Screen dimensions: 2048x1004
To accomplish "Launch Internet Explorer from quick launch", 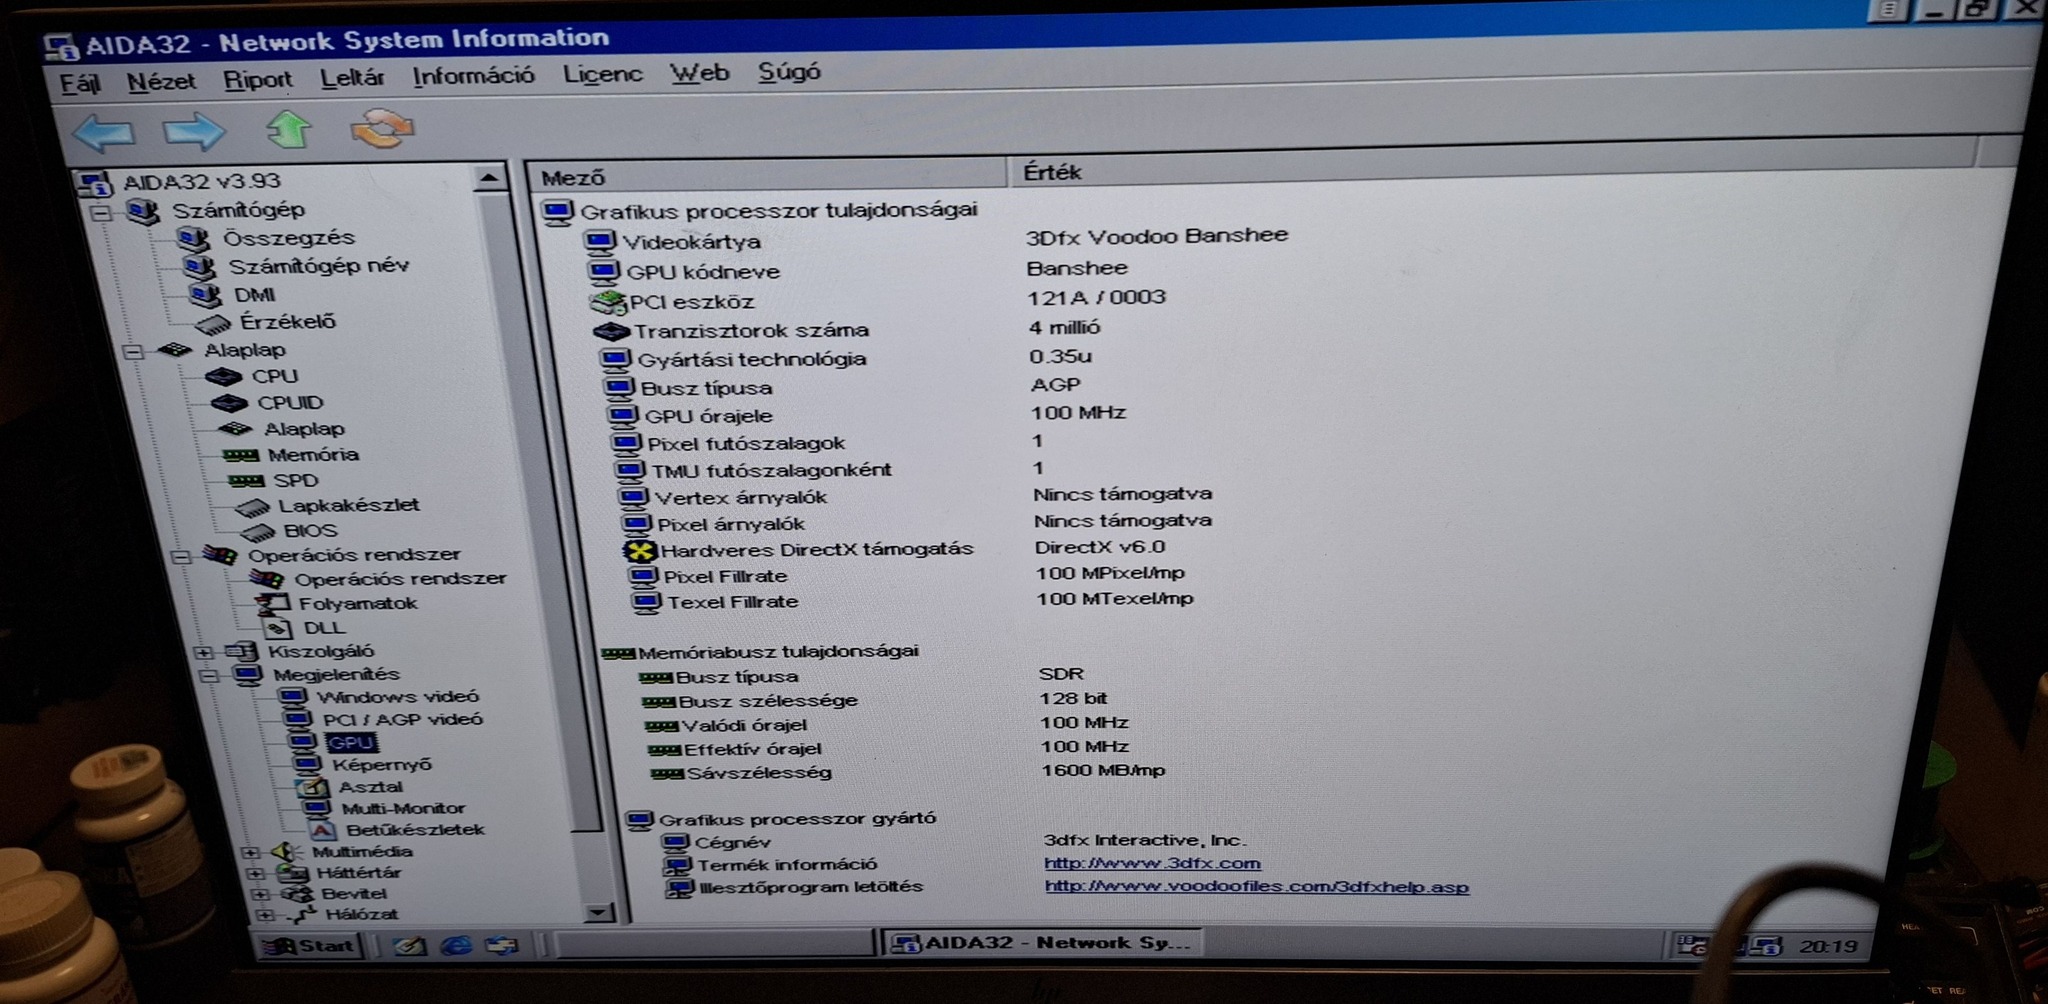I will (456, 945).
